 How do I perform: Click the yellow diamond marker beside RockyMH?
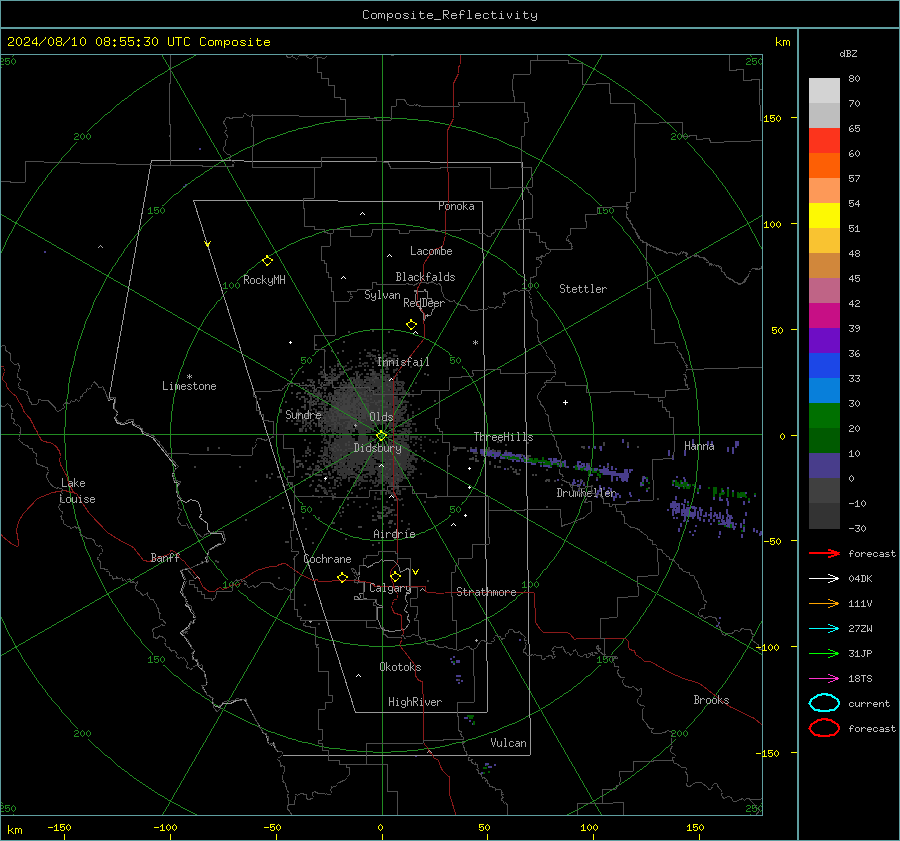pos(267,261)
